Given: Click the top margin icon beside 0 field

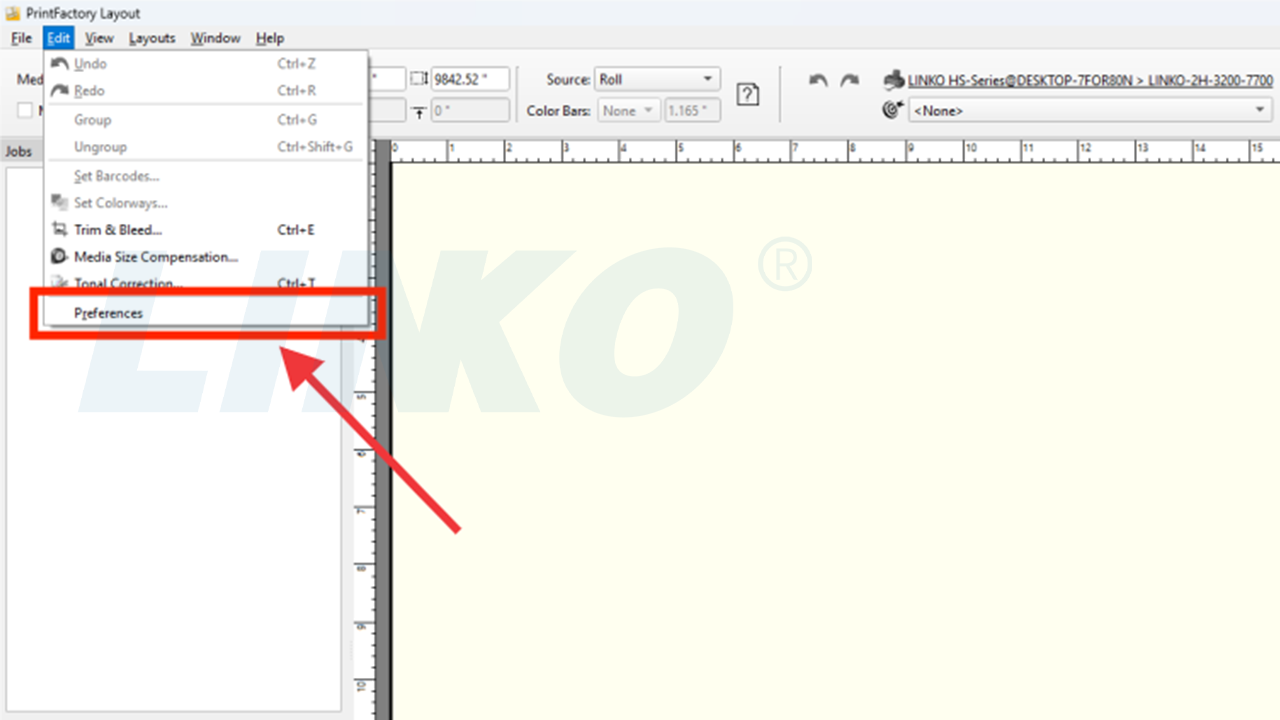Looking at the screenshot, I should 419,111.
